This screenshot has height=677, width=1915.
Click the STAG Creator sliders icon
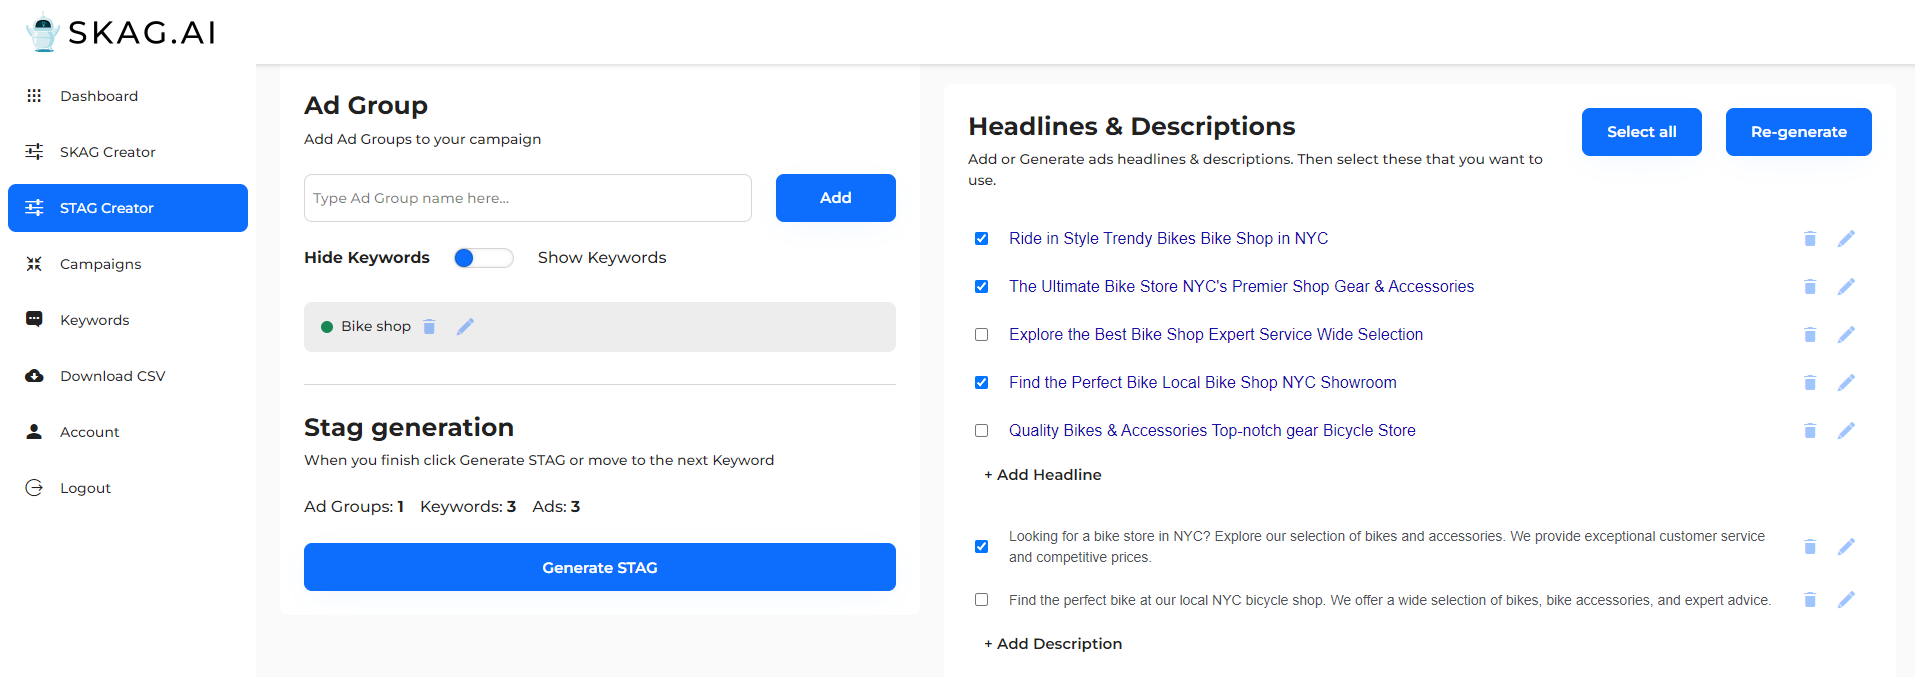34,208
